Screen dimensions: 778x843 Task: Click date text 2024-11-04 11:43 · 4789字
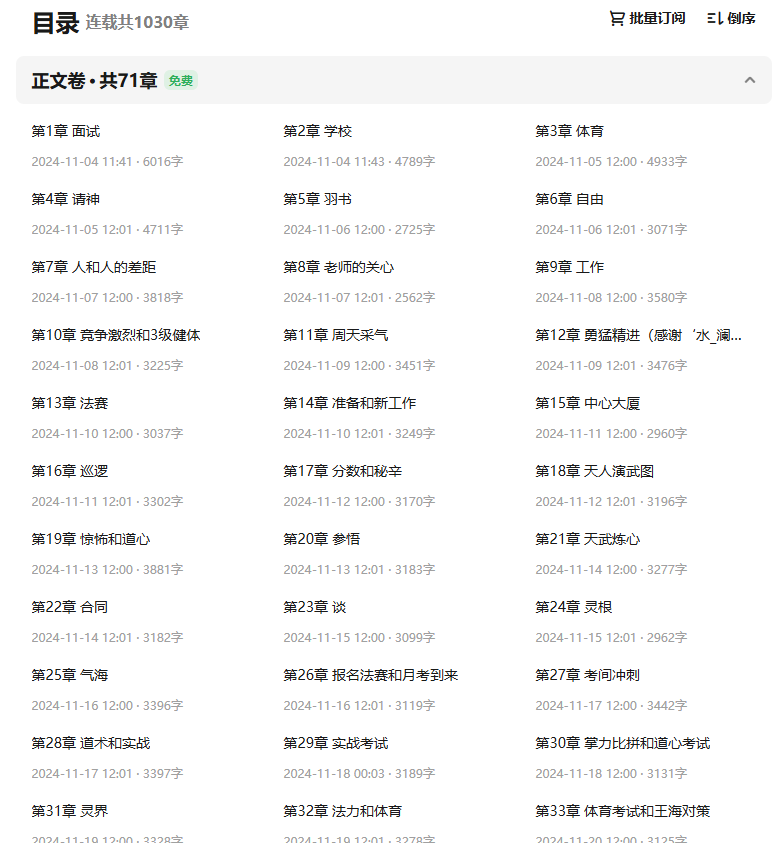pyautogui.click(x=359, y=161)
